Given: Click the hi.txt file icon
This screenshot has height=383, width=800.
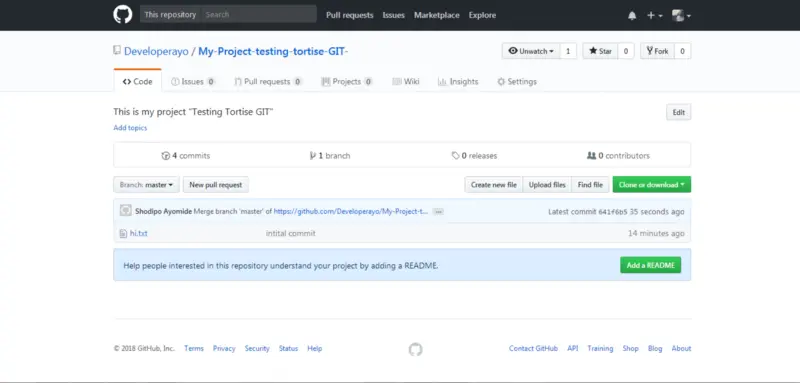Looking at the screenshot, I should click(x=122, y=234).
